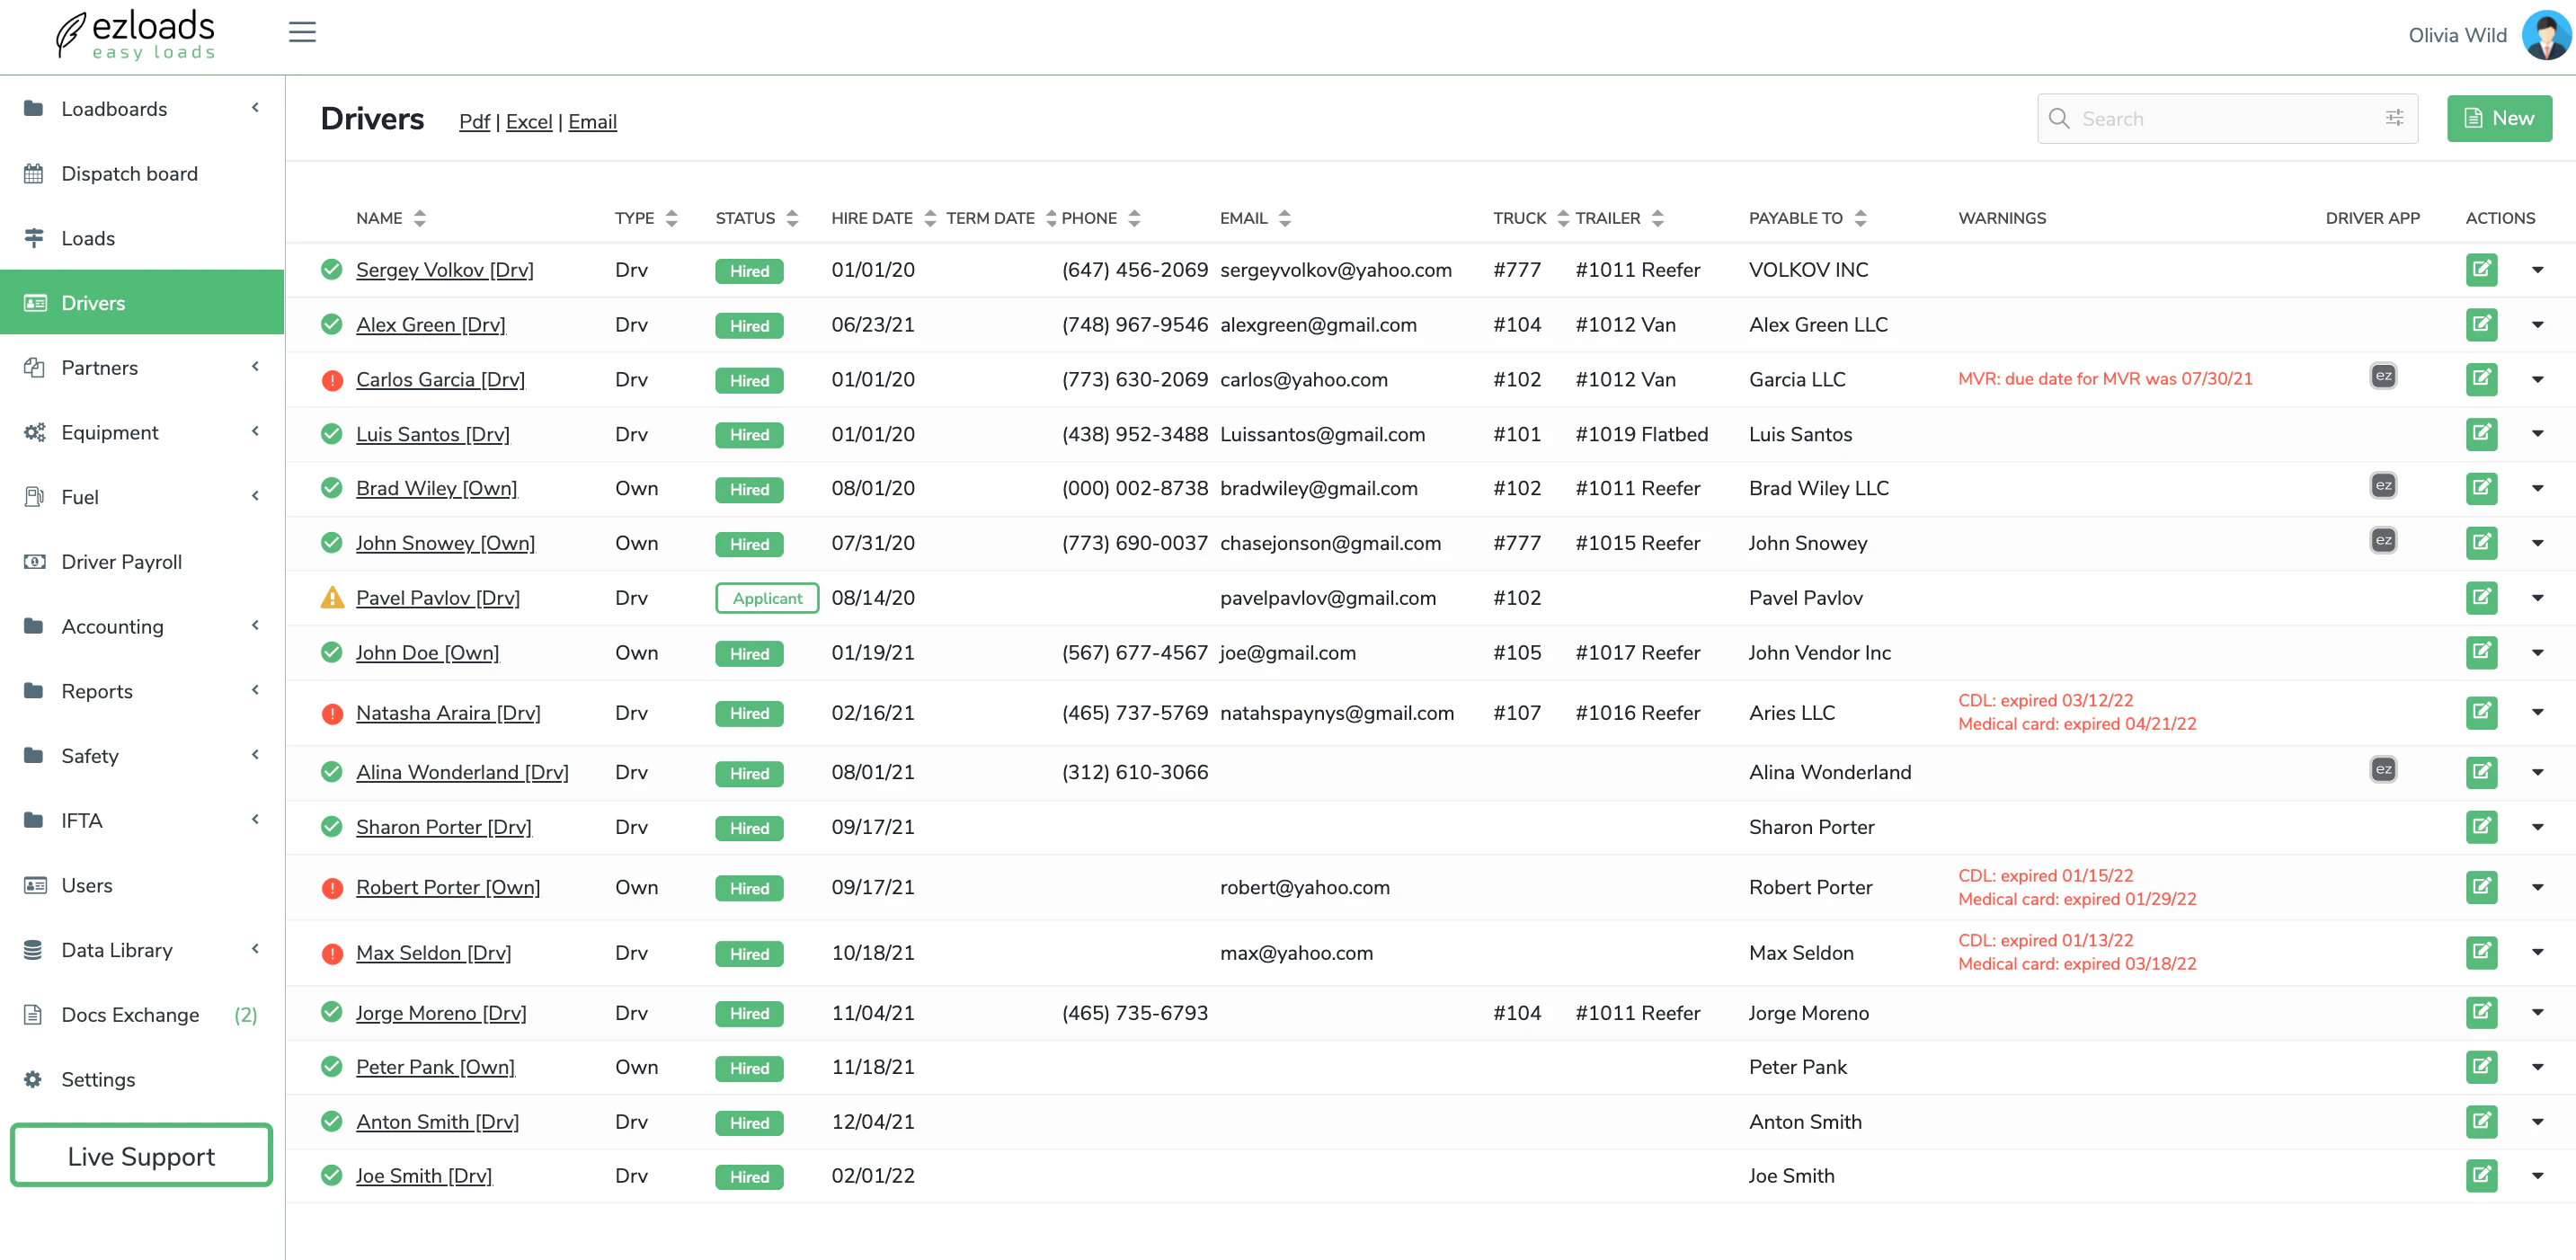Click inside the Search input field
This screenshot has width=2576, height=1260.
(2200, 118)
